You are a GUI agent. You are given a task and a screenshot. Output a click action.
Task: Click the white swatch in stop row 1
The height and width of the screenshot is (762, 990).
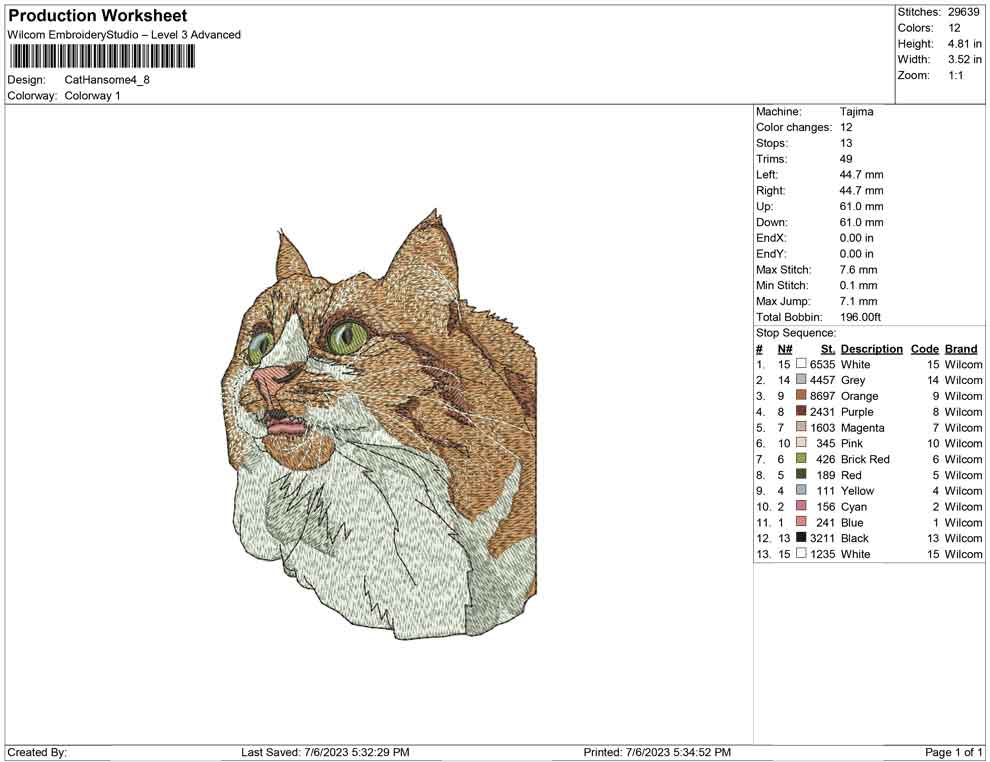coord(801,364)
